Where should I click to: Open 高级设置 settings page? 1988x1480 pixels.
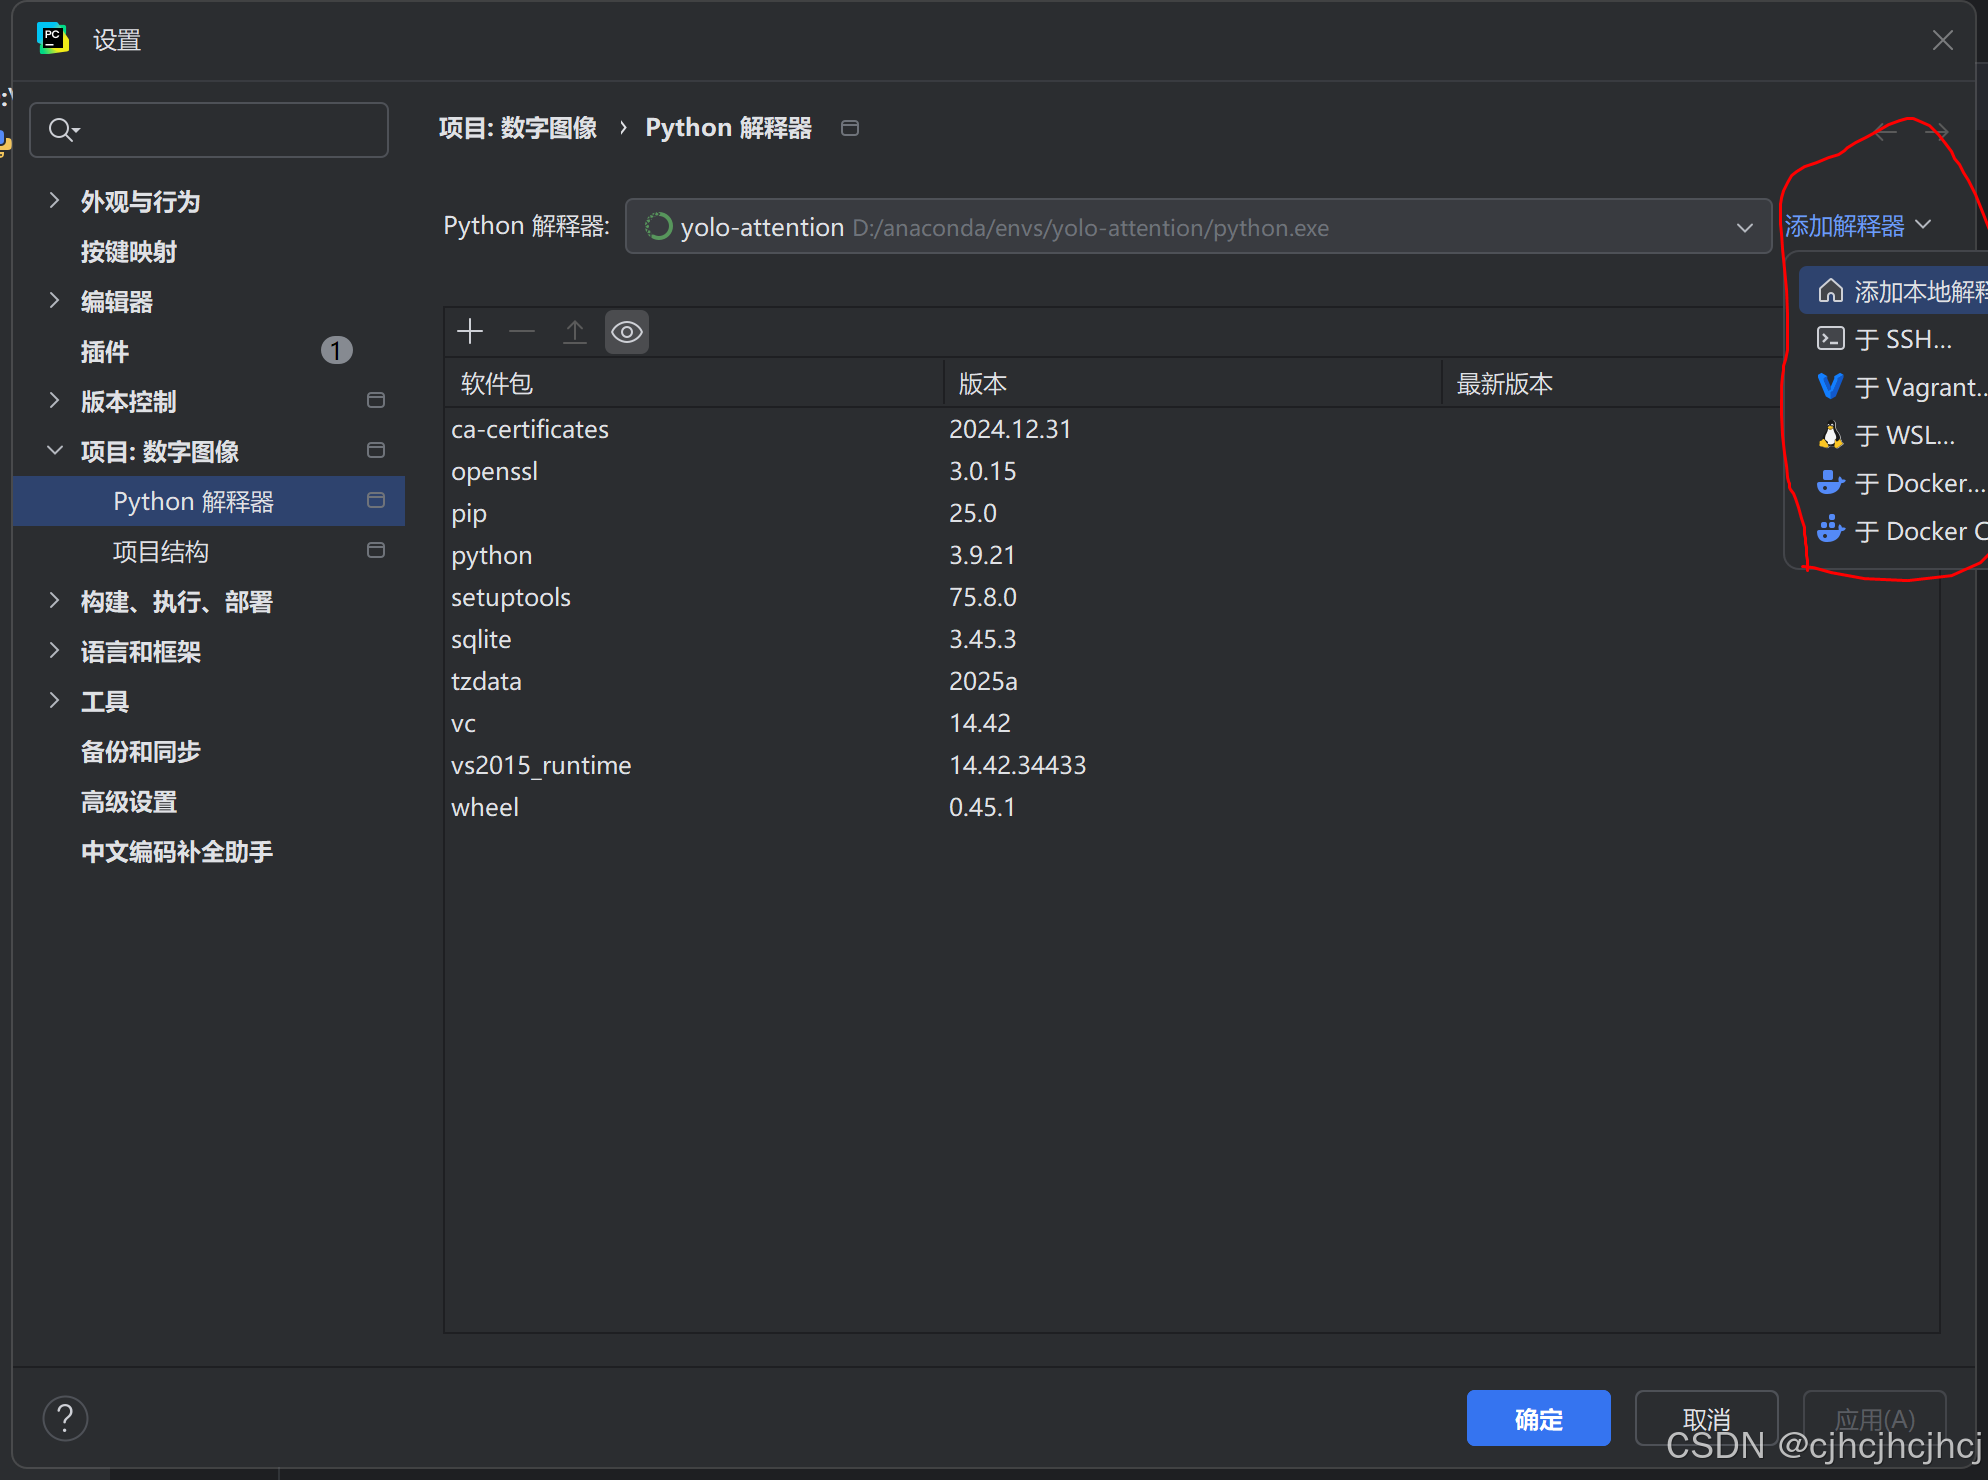129,801
